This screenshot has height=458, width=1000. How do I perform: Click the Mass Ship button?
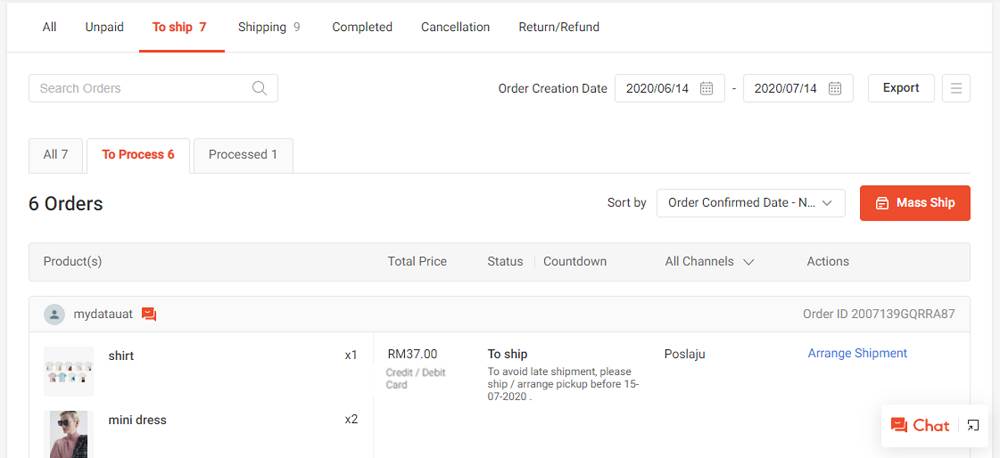point(915,203)
